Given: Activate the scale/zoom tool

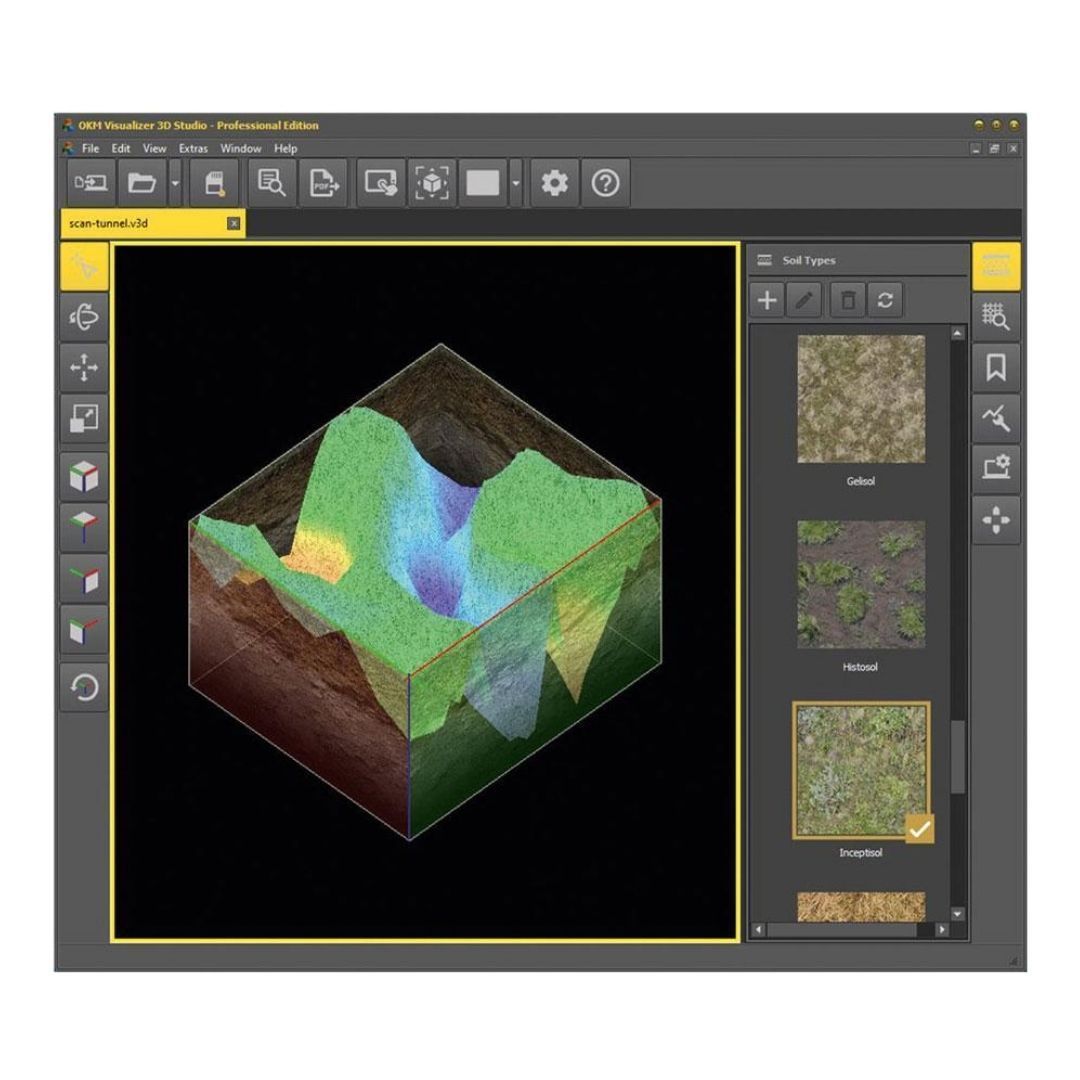Looking at the screenshot, I should tap(84, 418).
